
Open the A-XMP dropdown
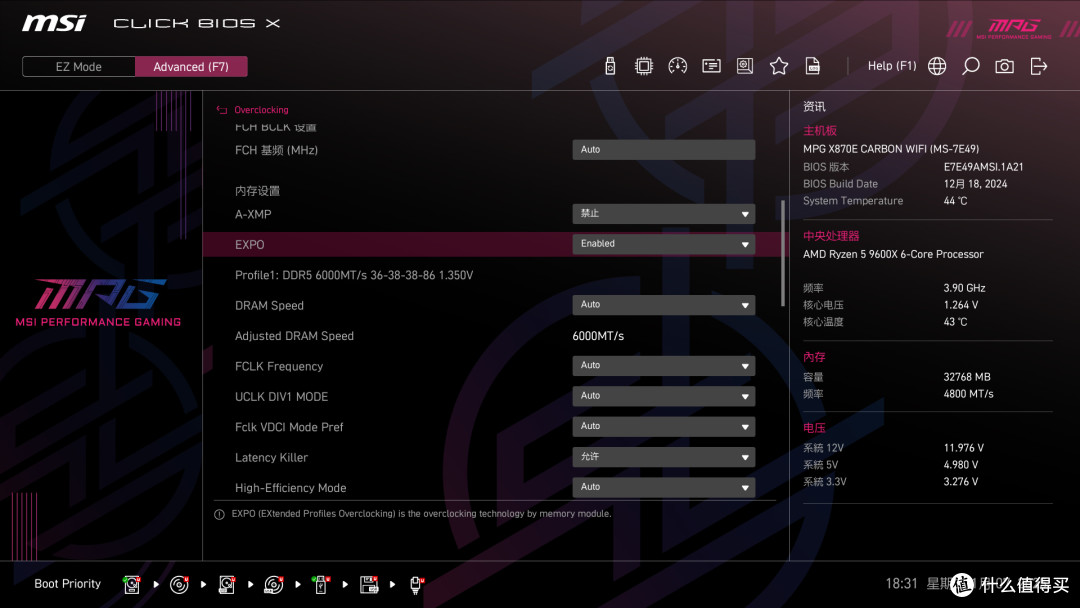(663, 213)
